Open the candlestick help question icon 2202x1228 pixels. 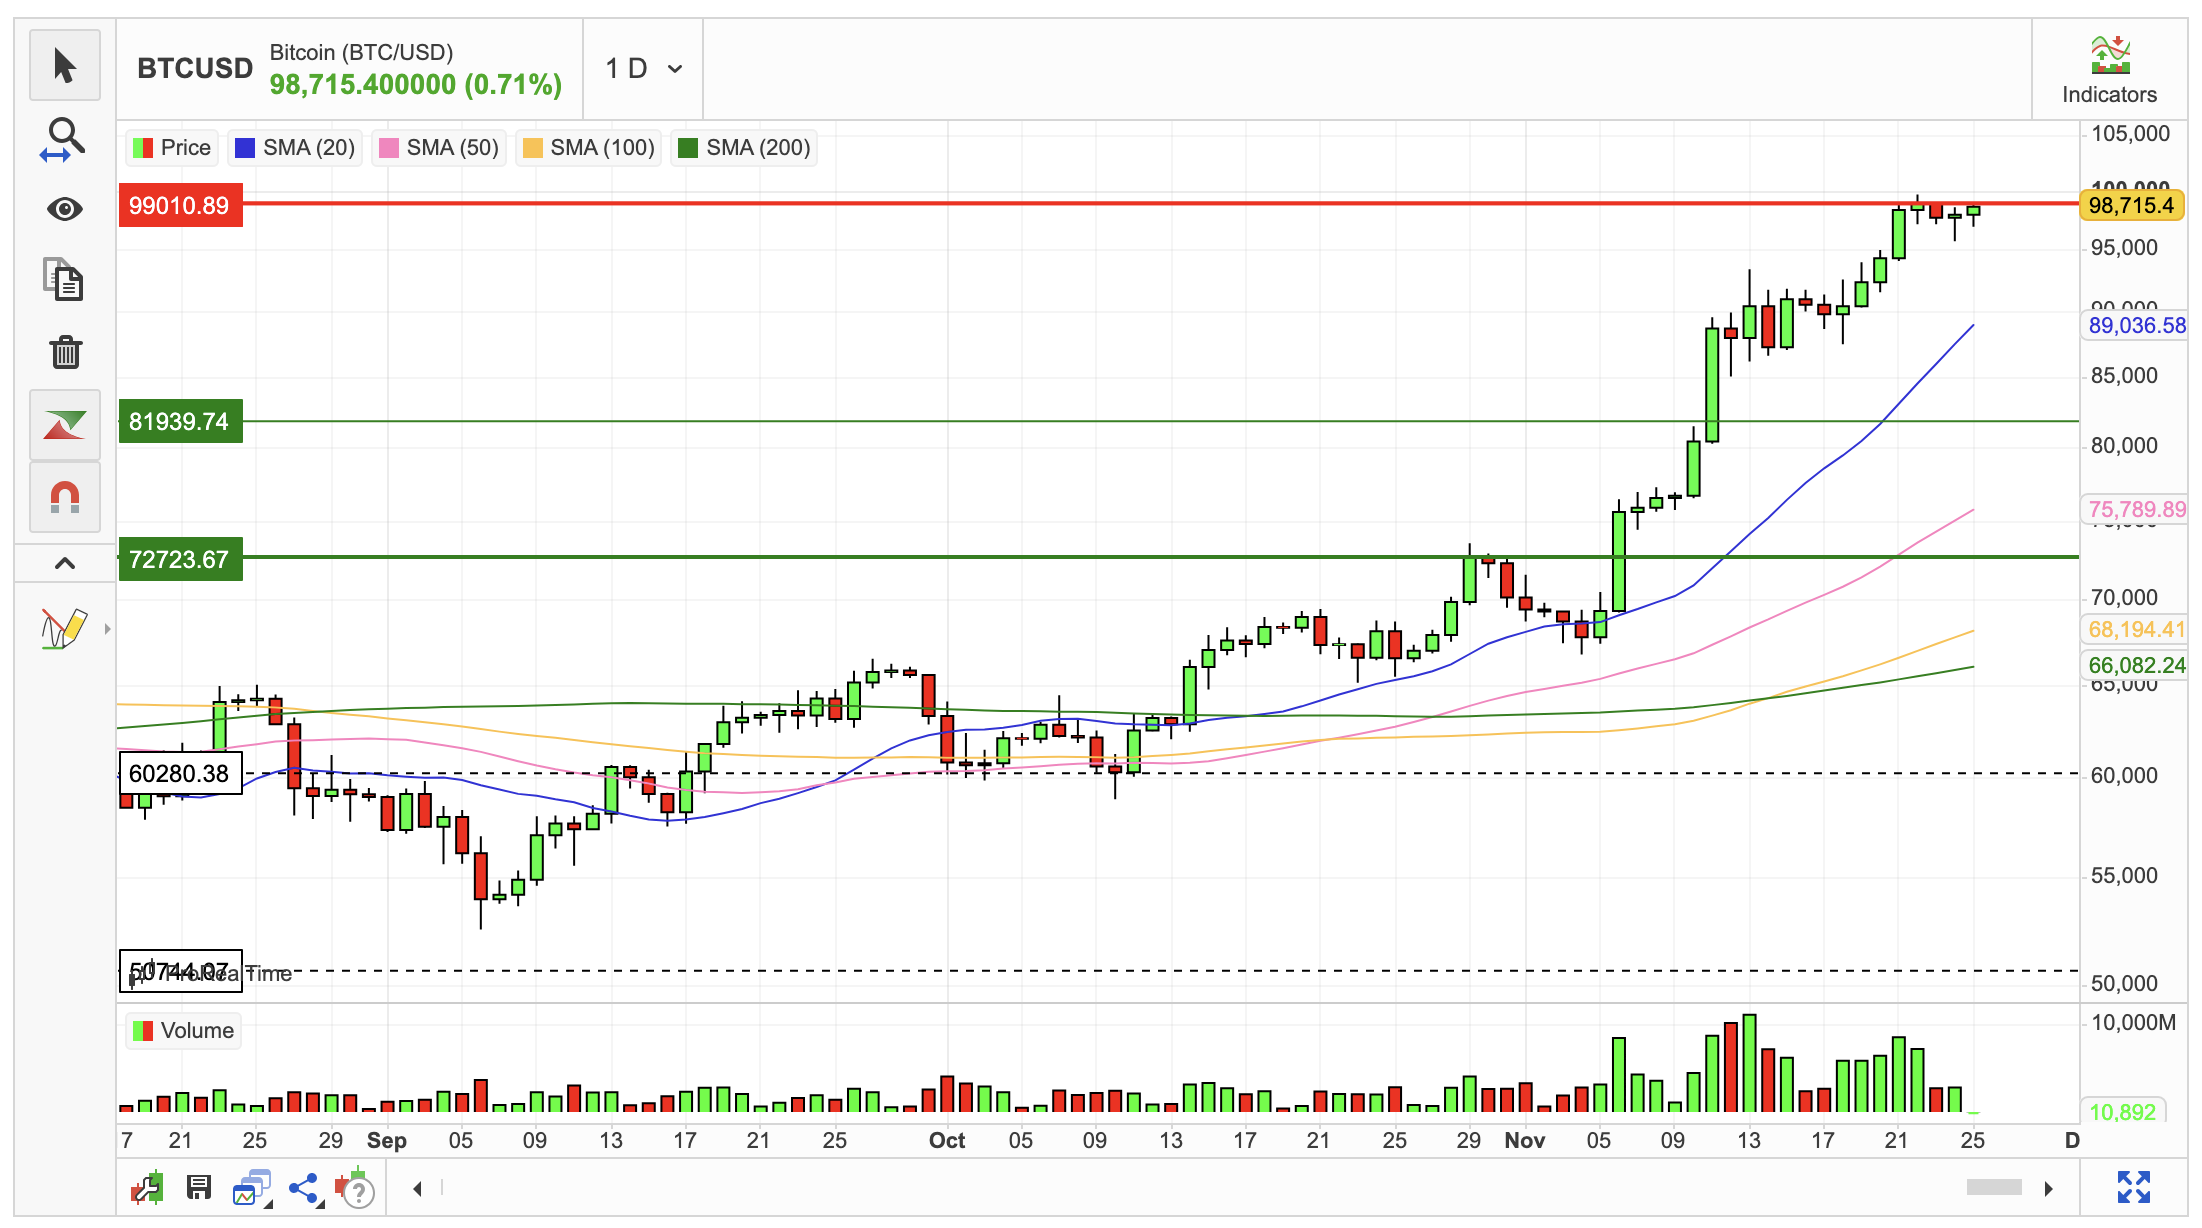pos(355,1188)
